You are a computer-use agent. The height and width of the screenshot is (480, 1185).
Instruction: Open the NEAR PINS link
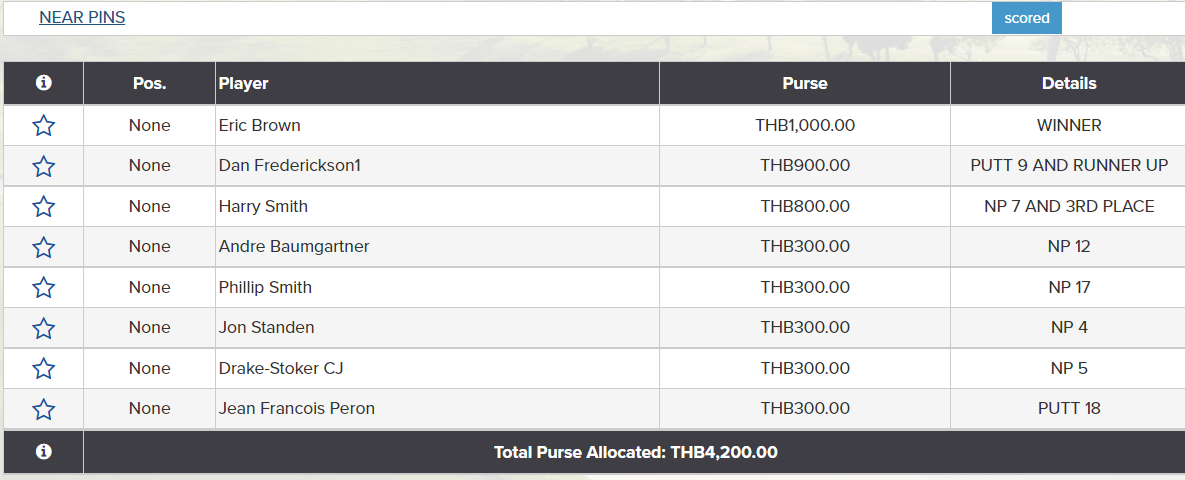click(x=82, y=18)
